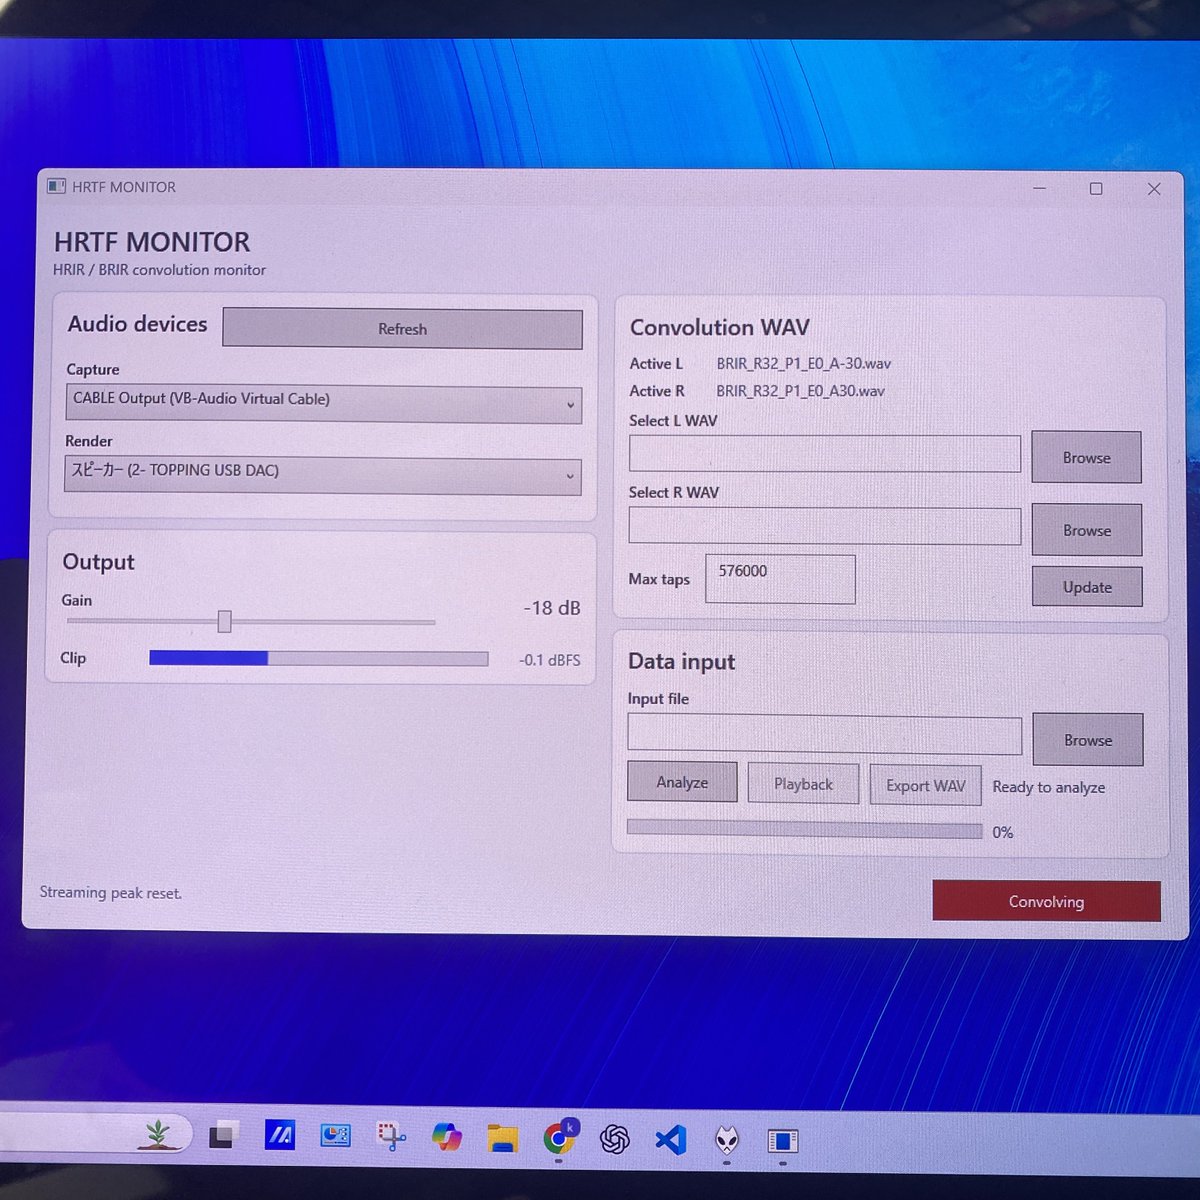Screen dimensions: 1200x1200
Task: Browse for the R WAV file
Action: click(1087, 530)
